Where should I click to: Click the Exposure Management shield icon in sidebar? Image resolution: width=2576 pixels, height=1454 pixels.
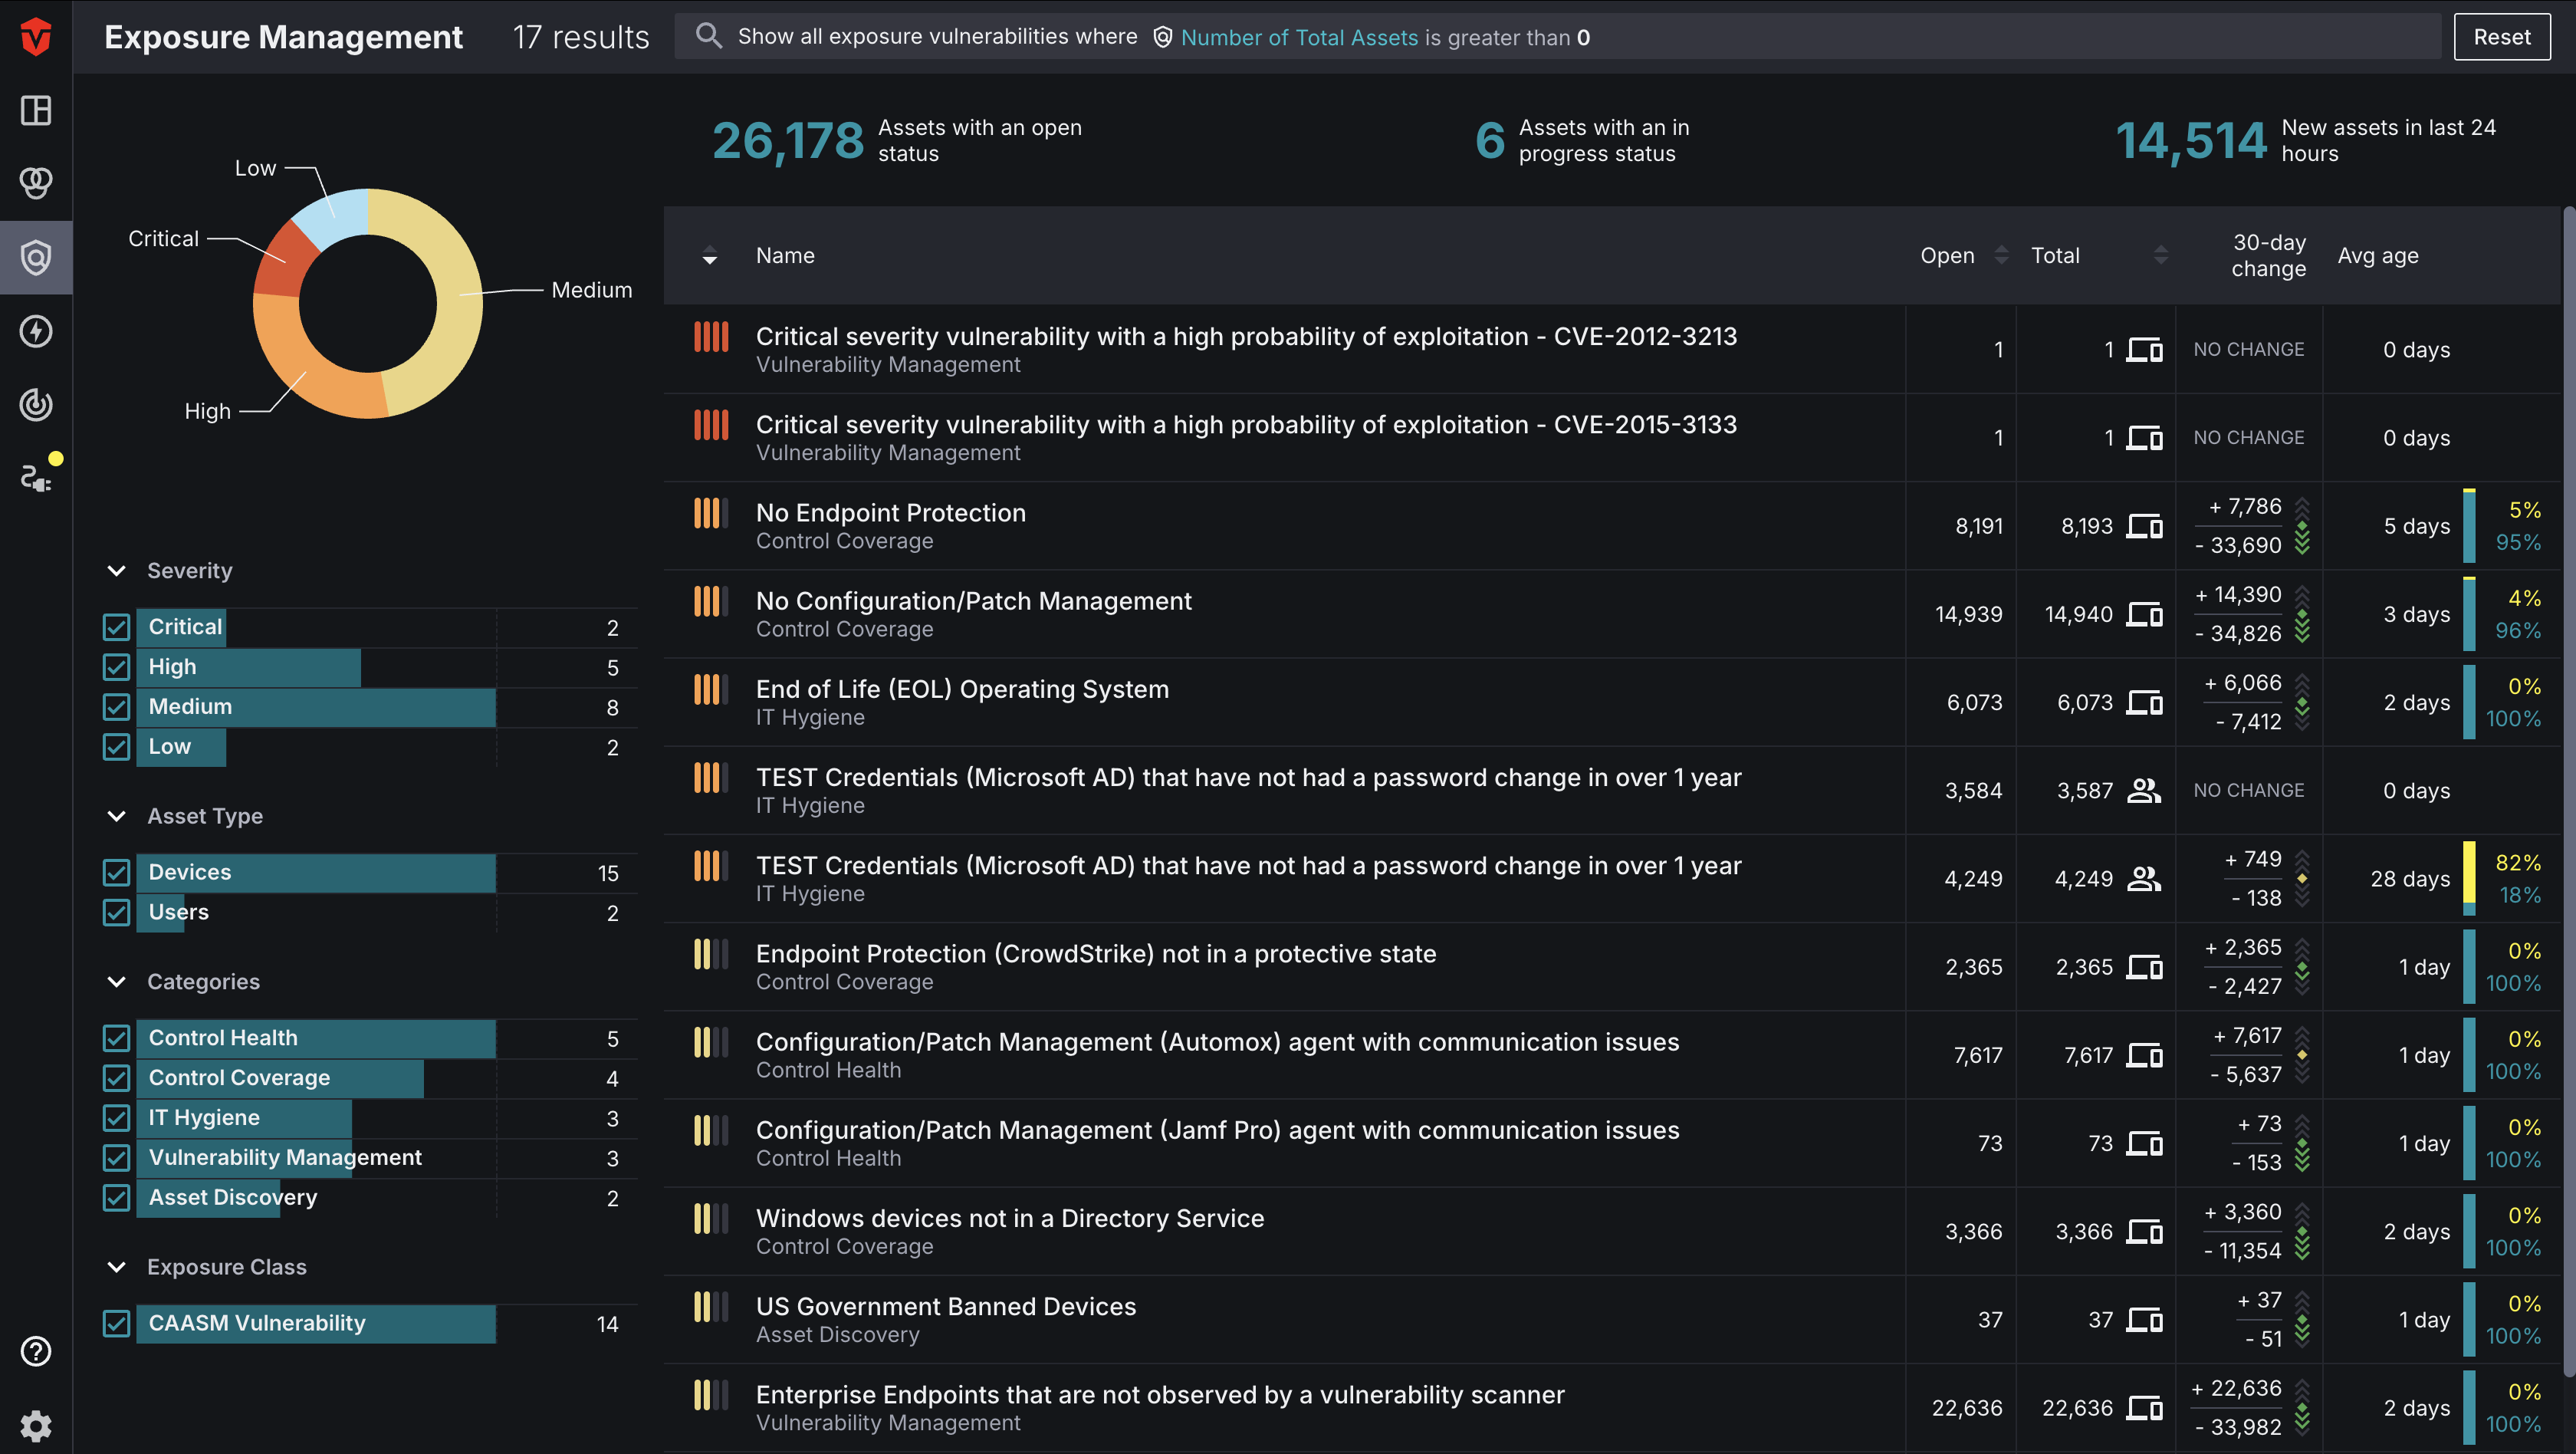[36, 257]
